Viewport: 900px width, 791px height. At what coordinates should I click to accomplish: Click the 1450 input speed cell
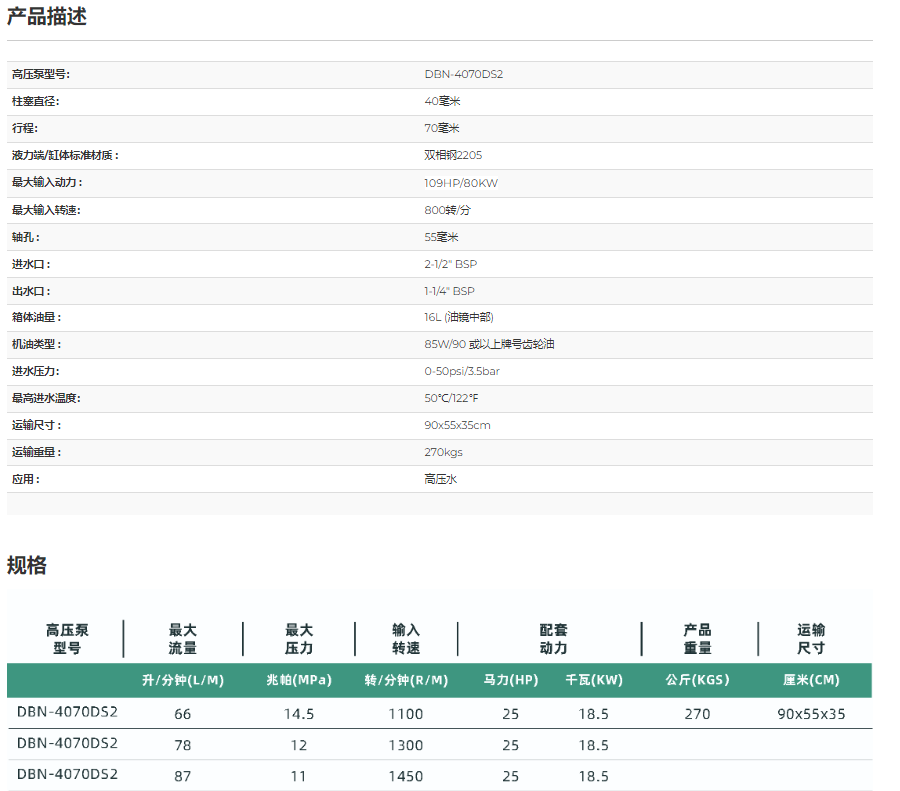tap(406, 776)
